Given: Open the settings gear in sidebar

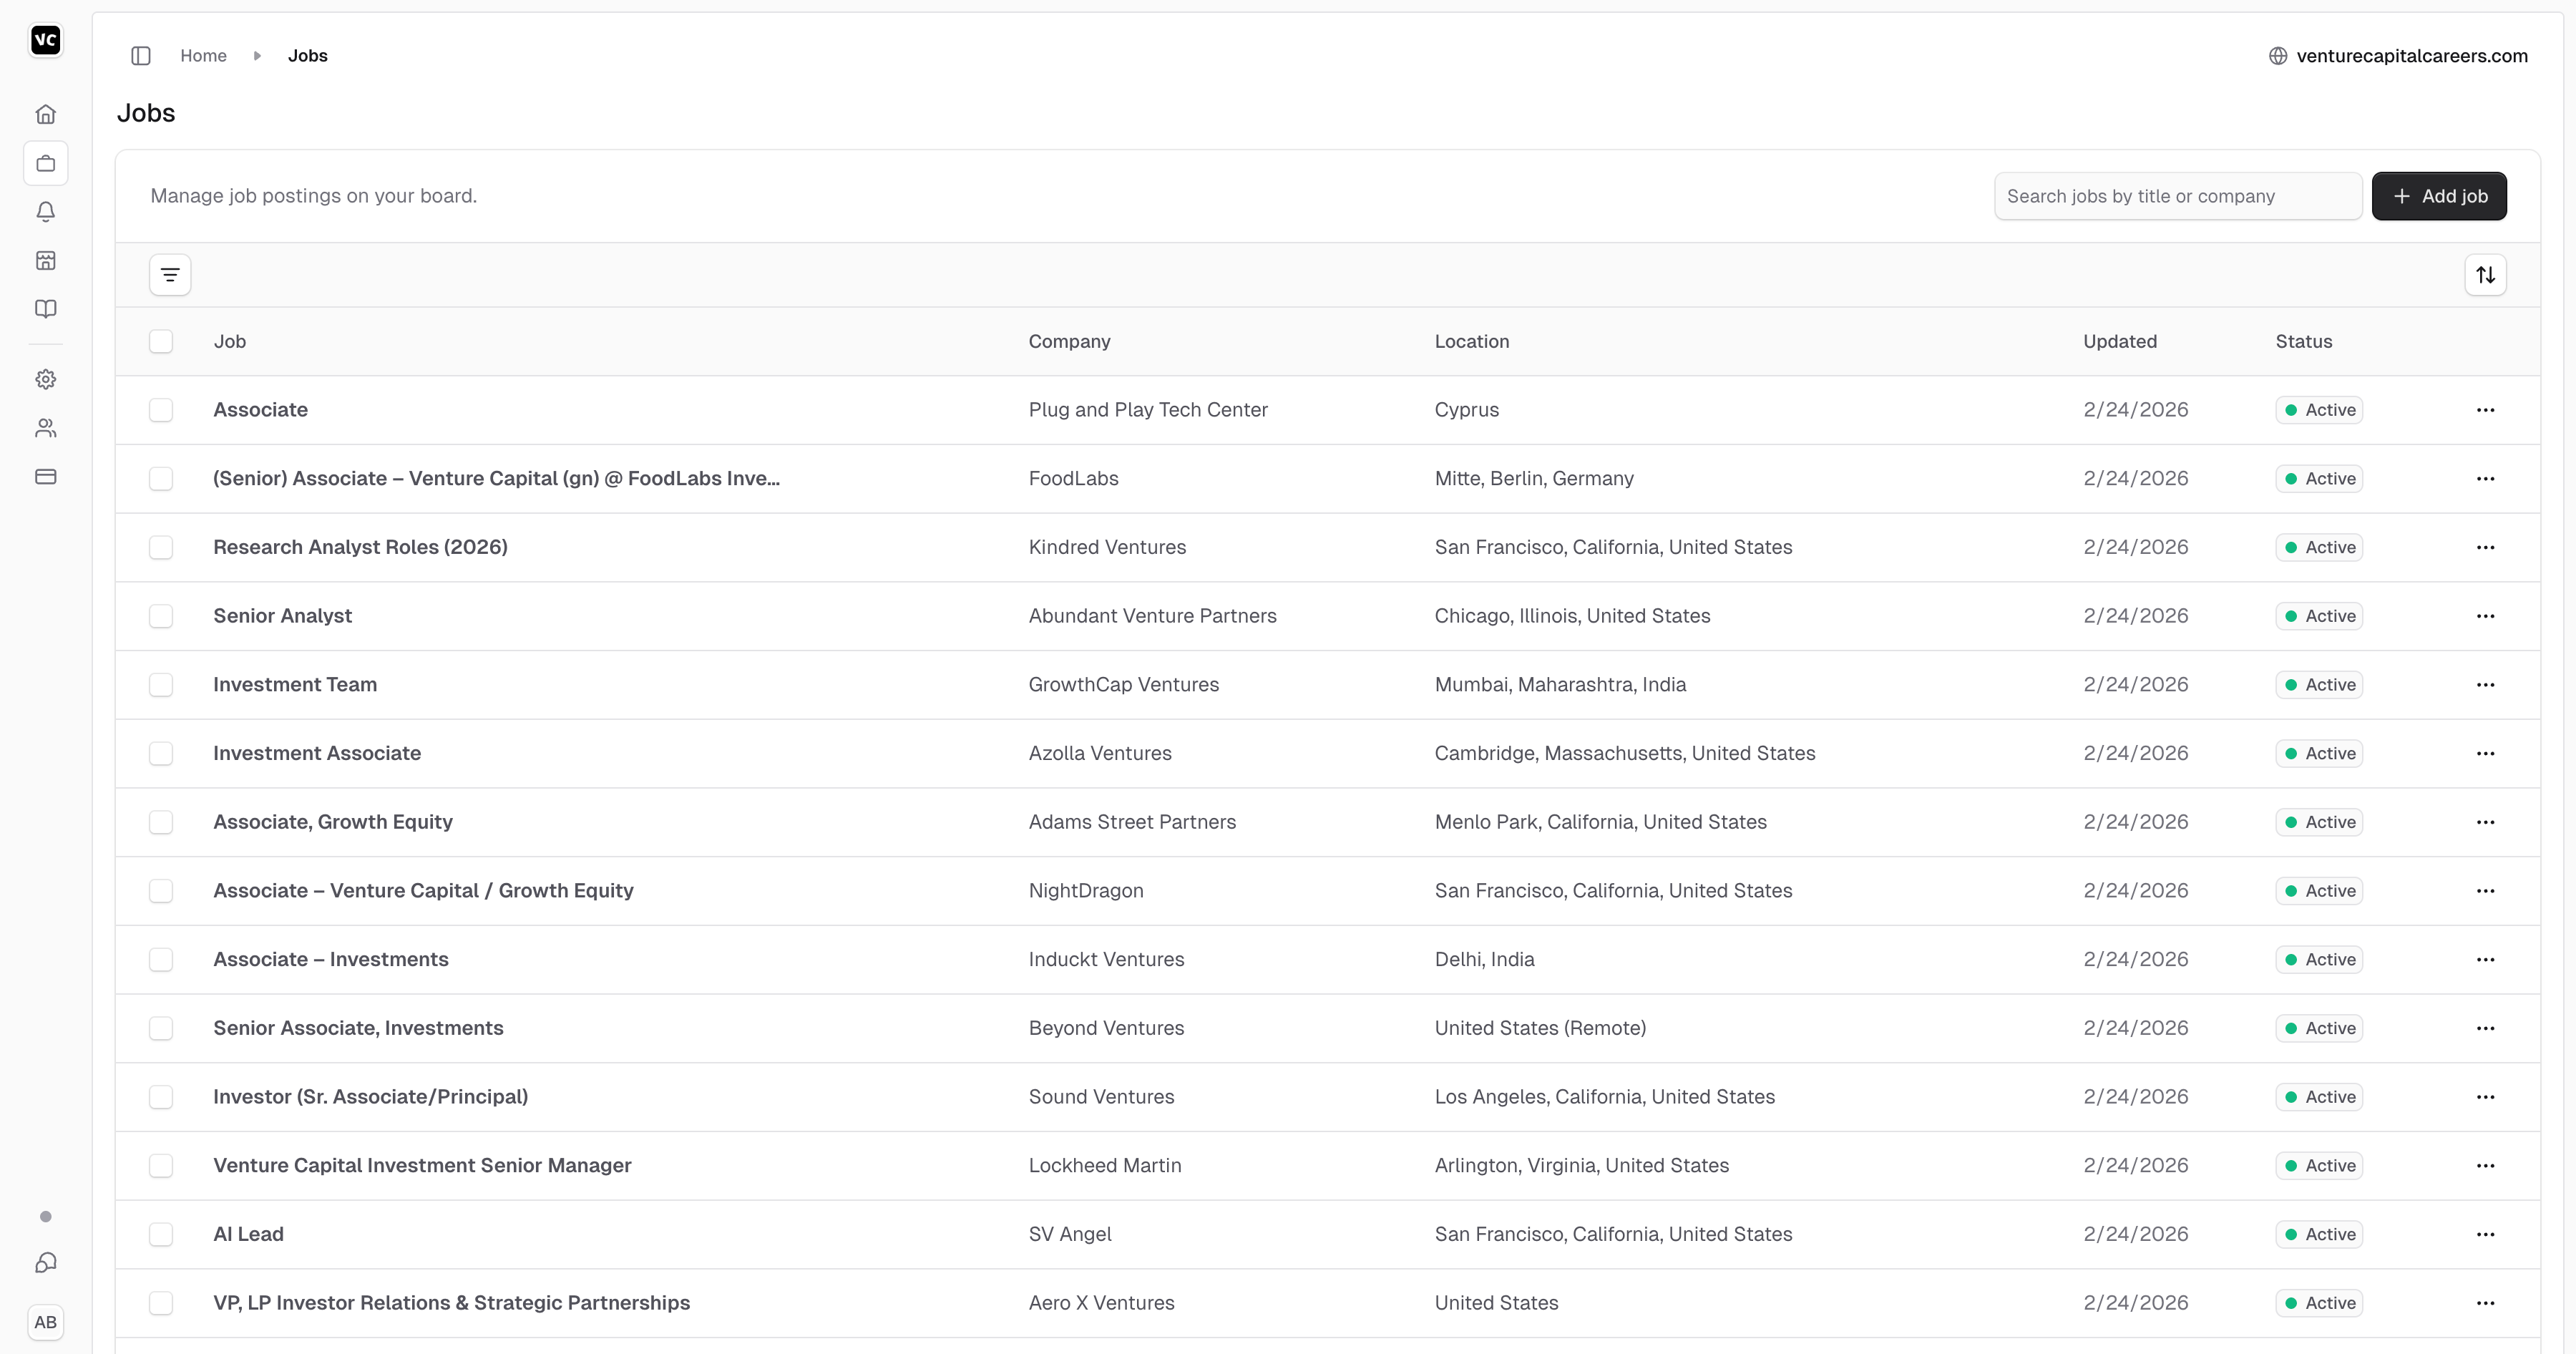Looking at the screenshot, I should [x=45, y=379].
